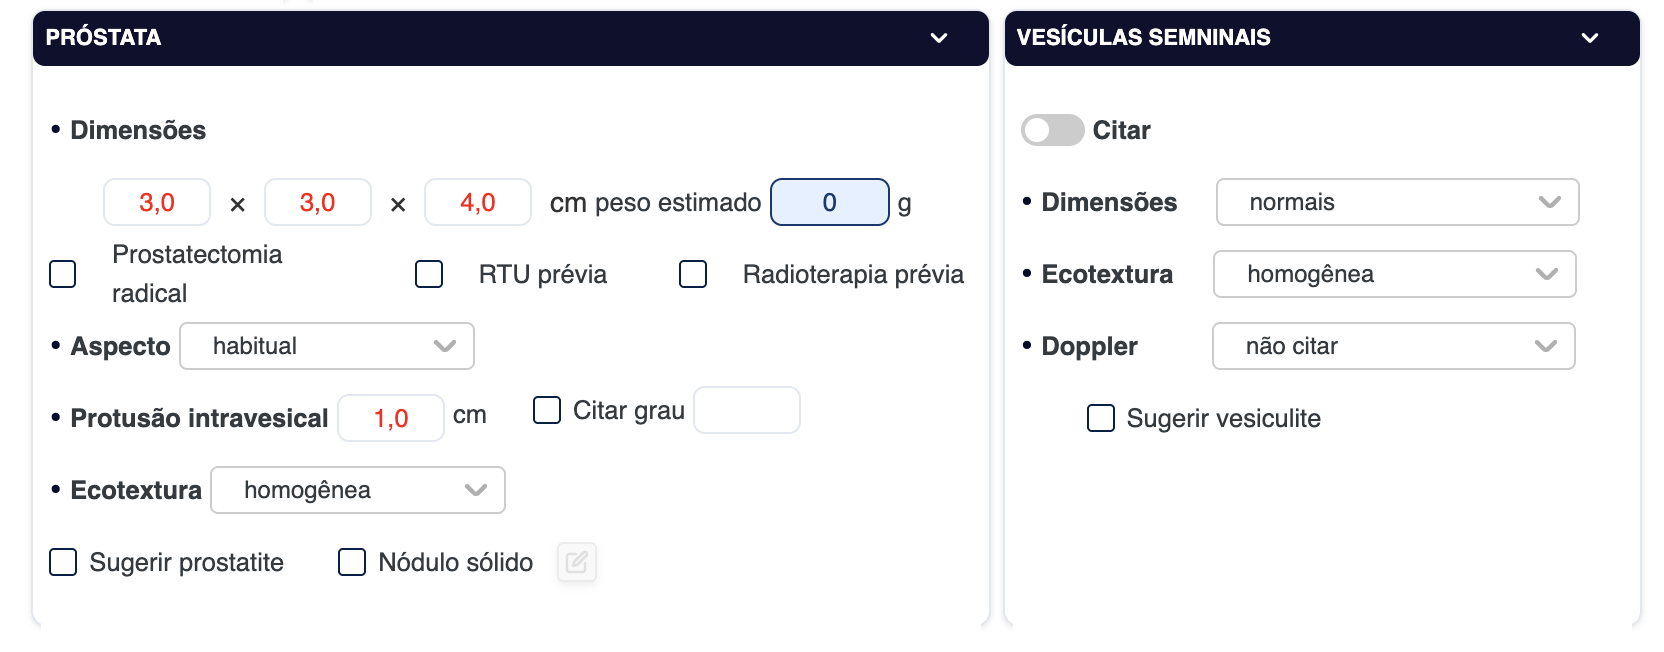
Task: Toggle the Citar switch on
Action: 1052,130
